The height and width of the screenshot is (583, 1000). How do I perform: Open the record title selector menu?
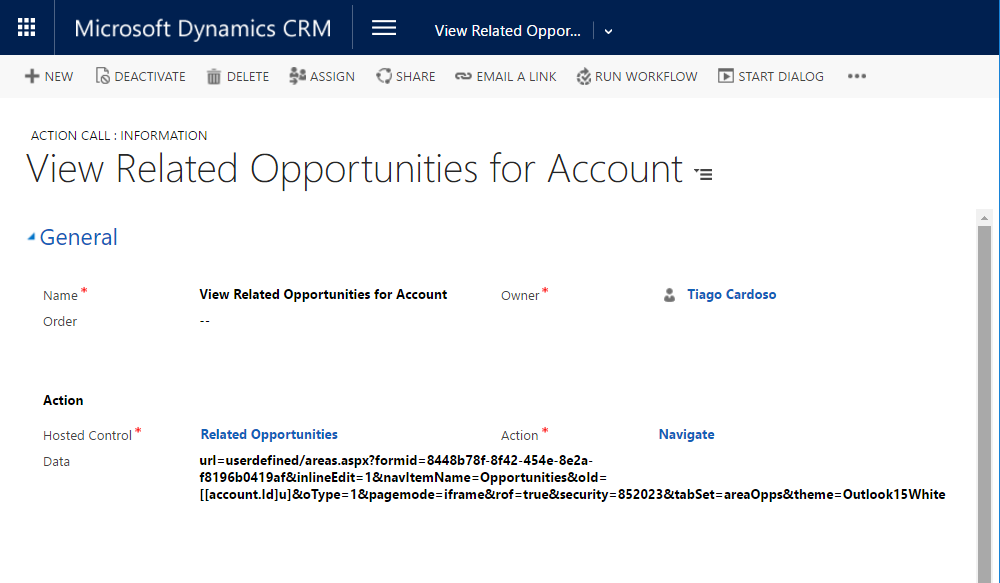[704, 174]
